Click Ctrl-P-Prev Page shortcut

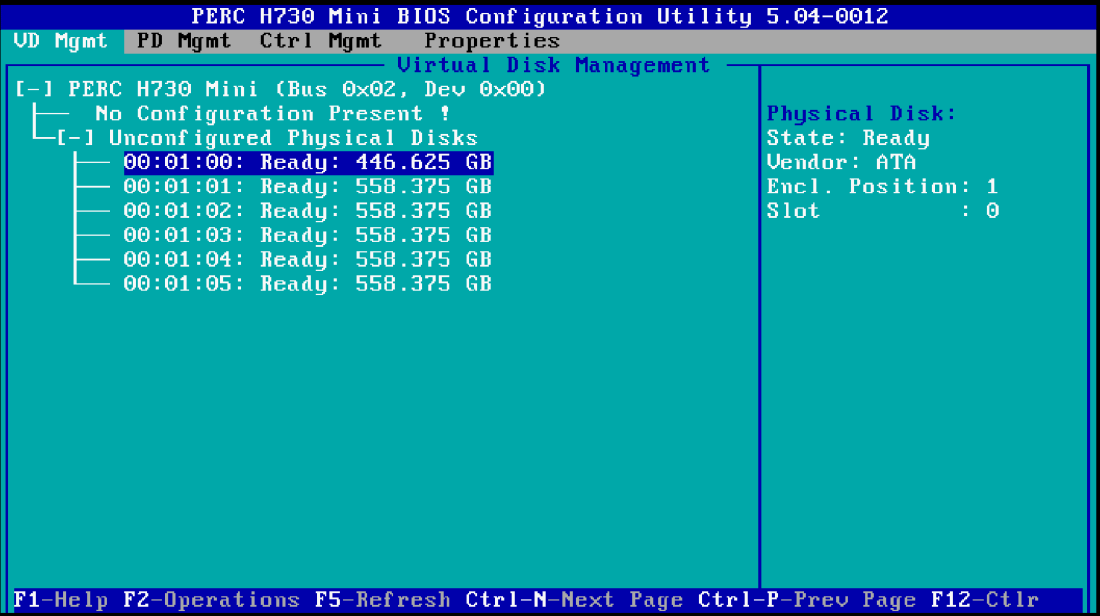click(x=806, y=600)
